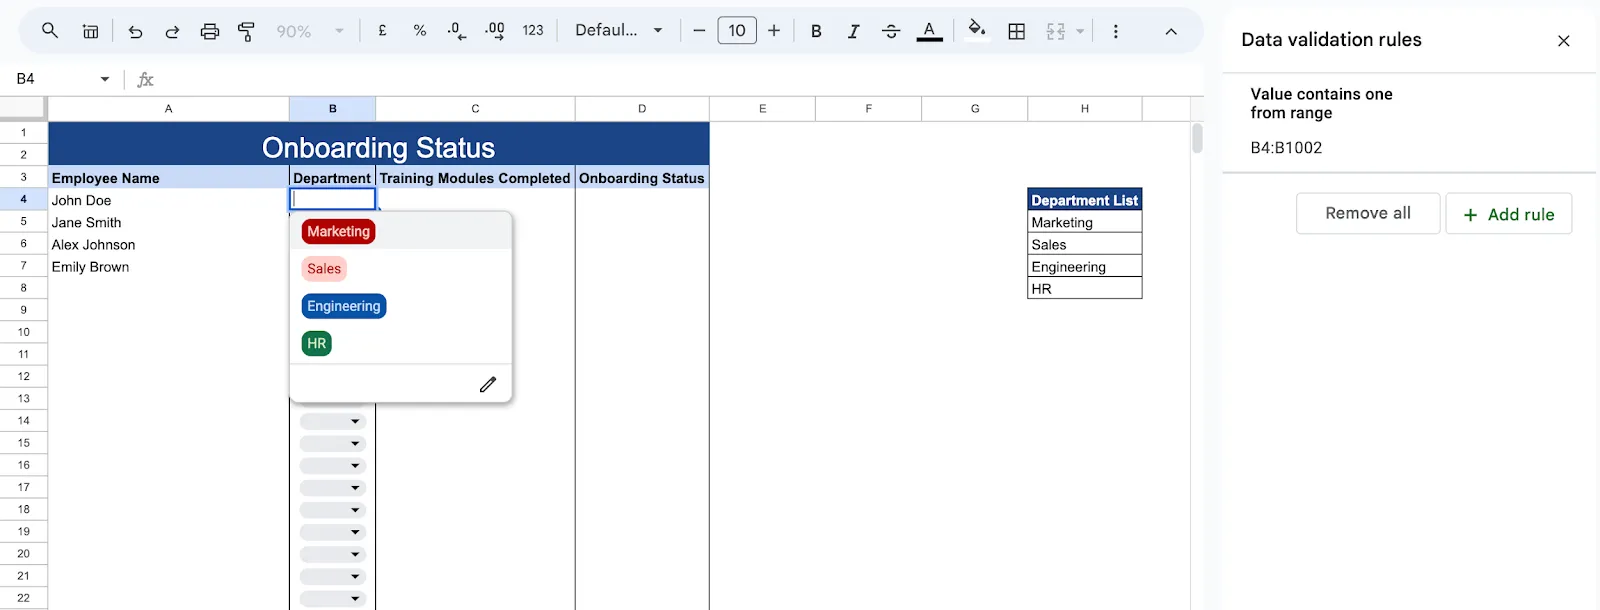Click the Print icon

pyautogui.click(x=210, y=31)
